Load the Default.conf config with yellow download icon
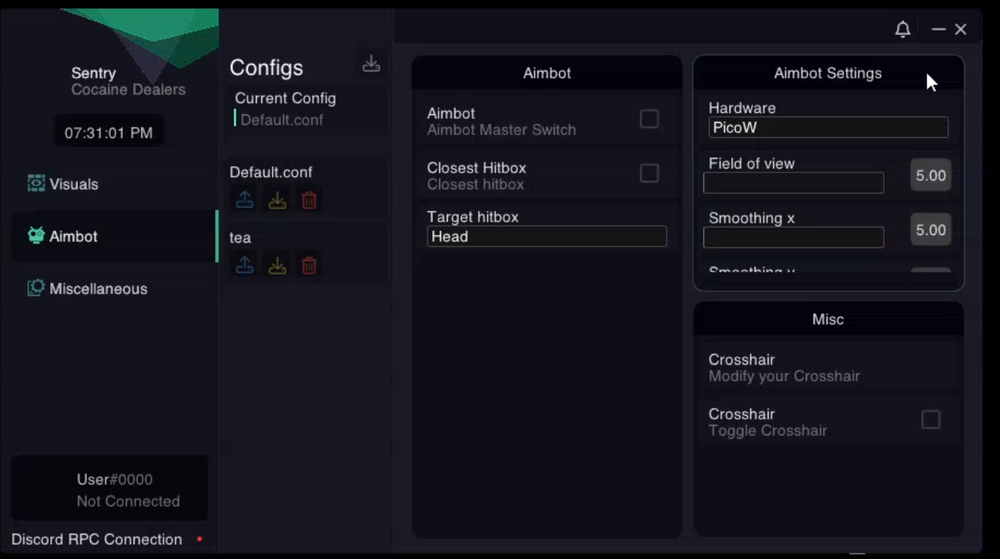1000x559 pixels. tap(277, 200)
